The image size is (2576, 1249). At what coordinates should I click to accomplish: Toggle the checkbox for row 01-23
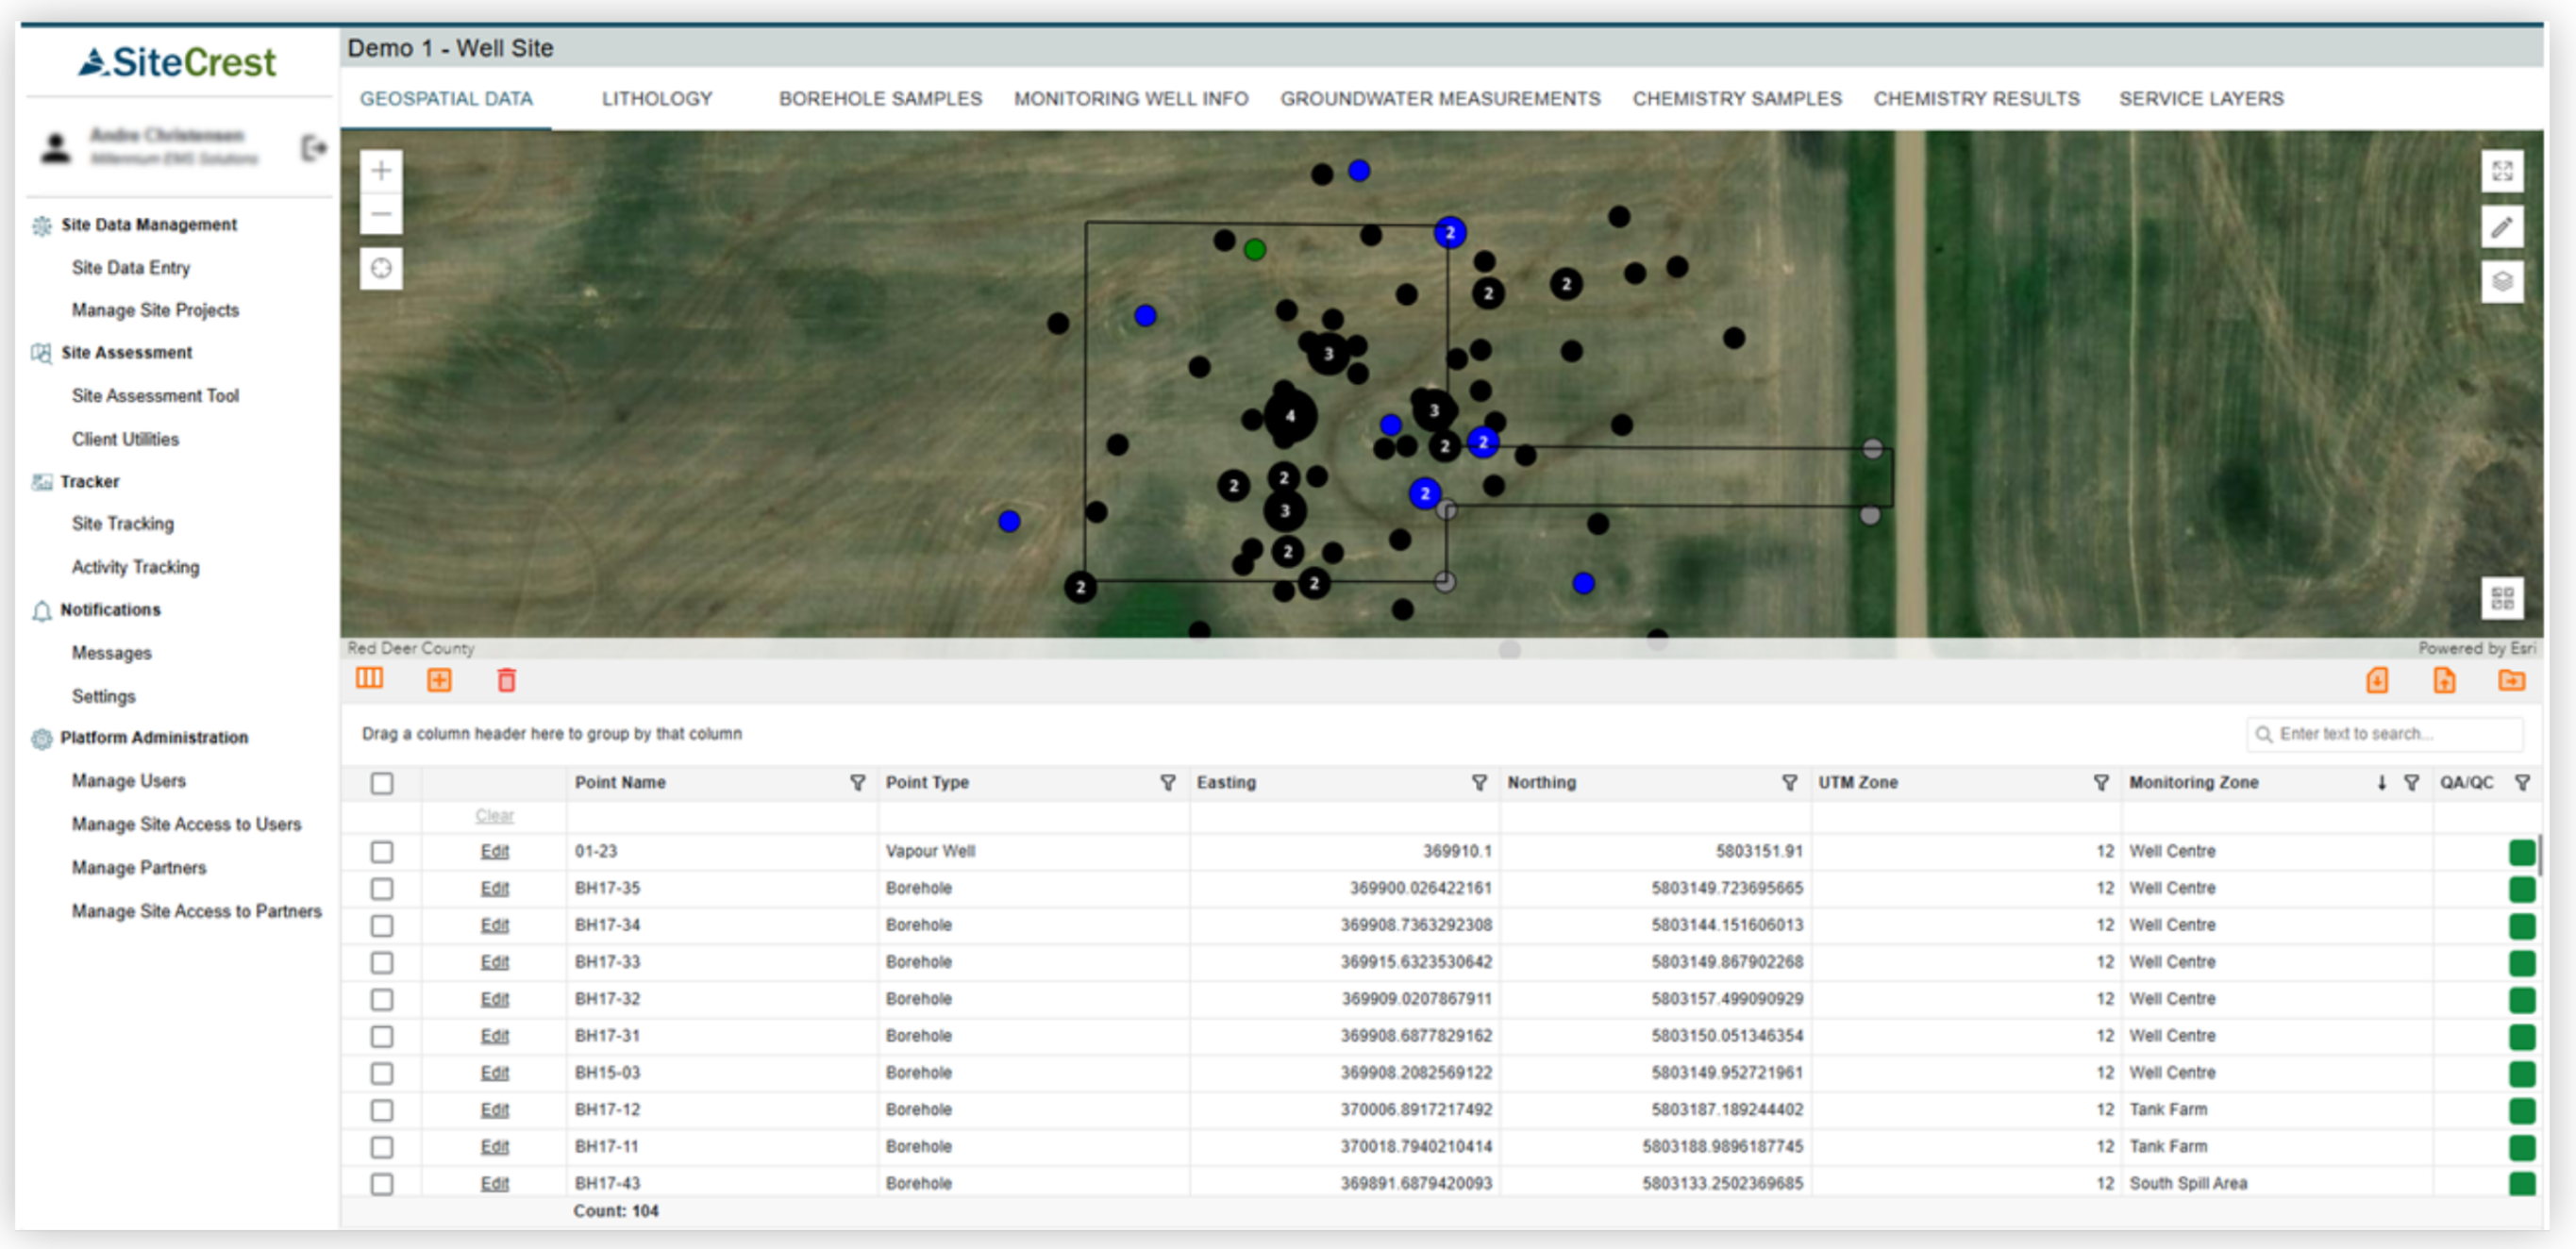[x=381, y=851]
